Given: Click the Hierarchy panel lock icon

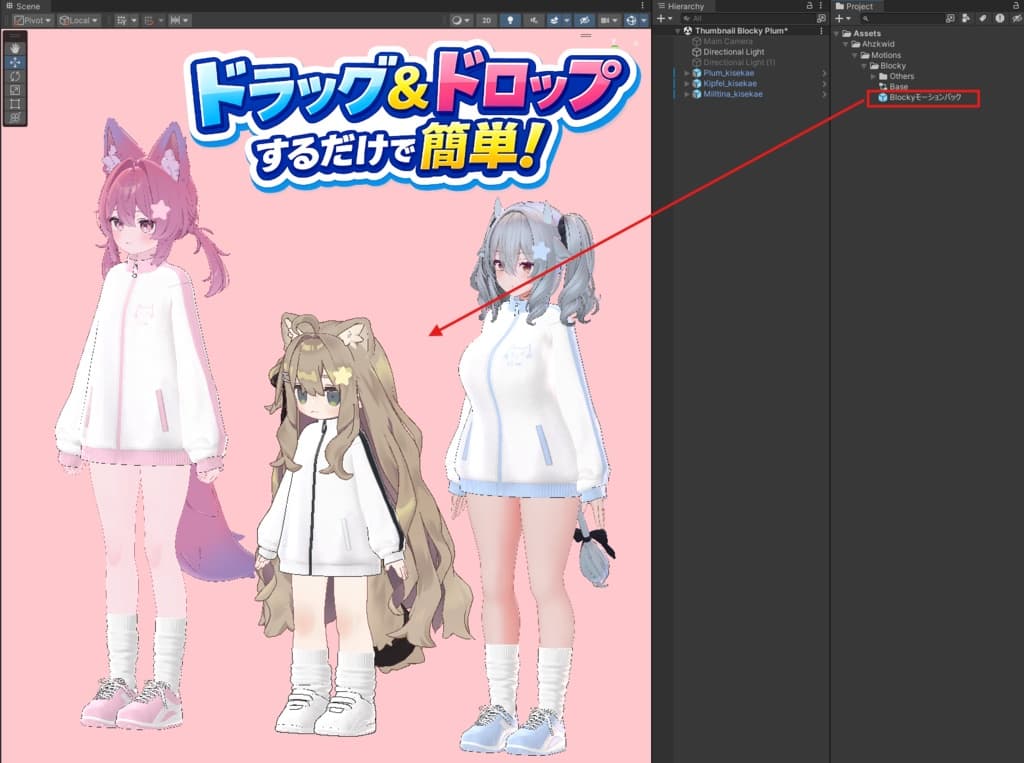Looking at the screenshot, I should [809, 6].
